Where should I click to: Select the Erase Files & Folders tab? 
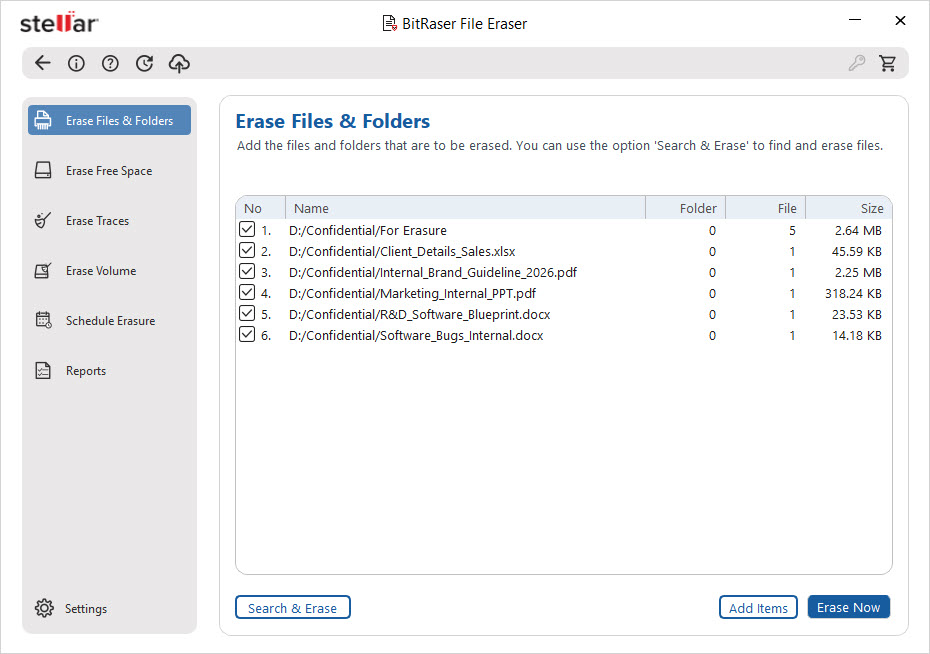coord(109,120)
